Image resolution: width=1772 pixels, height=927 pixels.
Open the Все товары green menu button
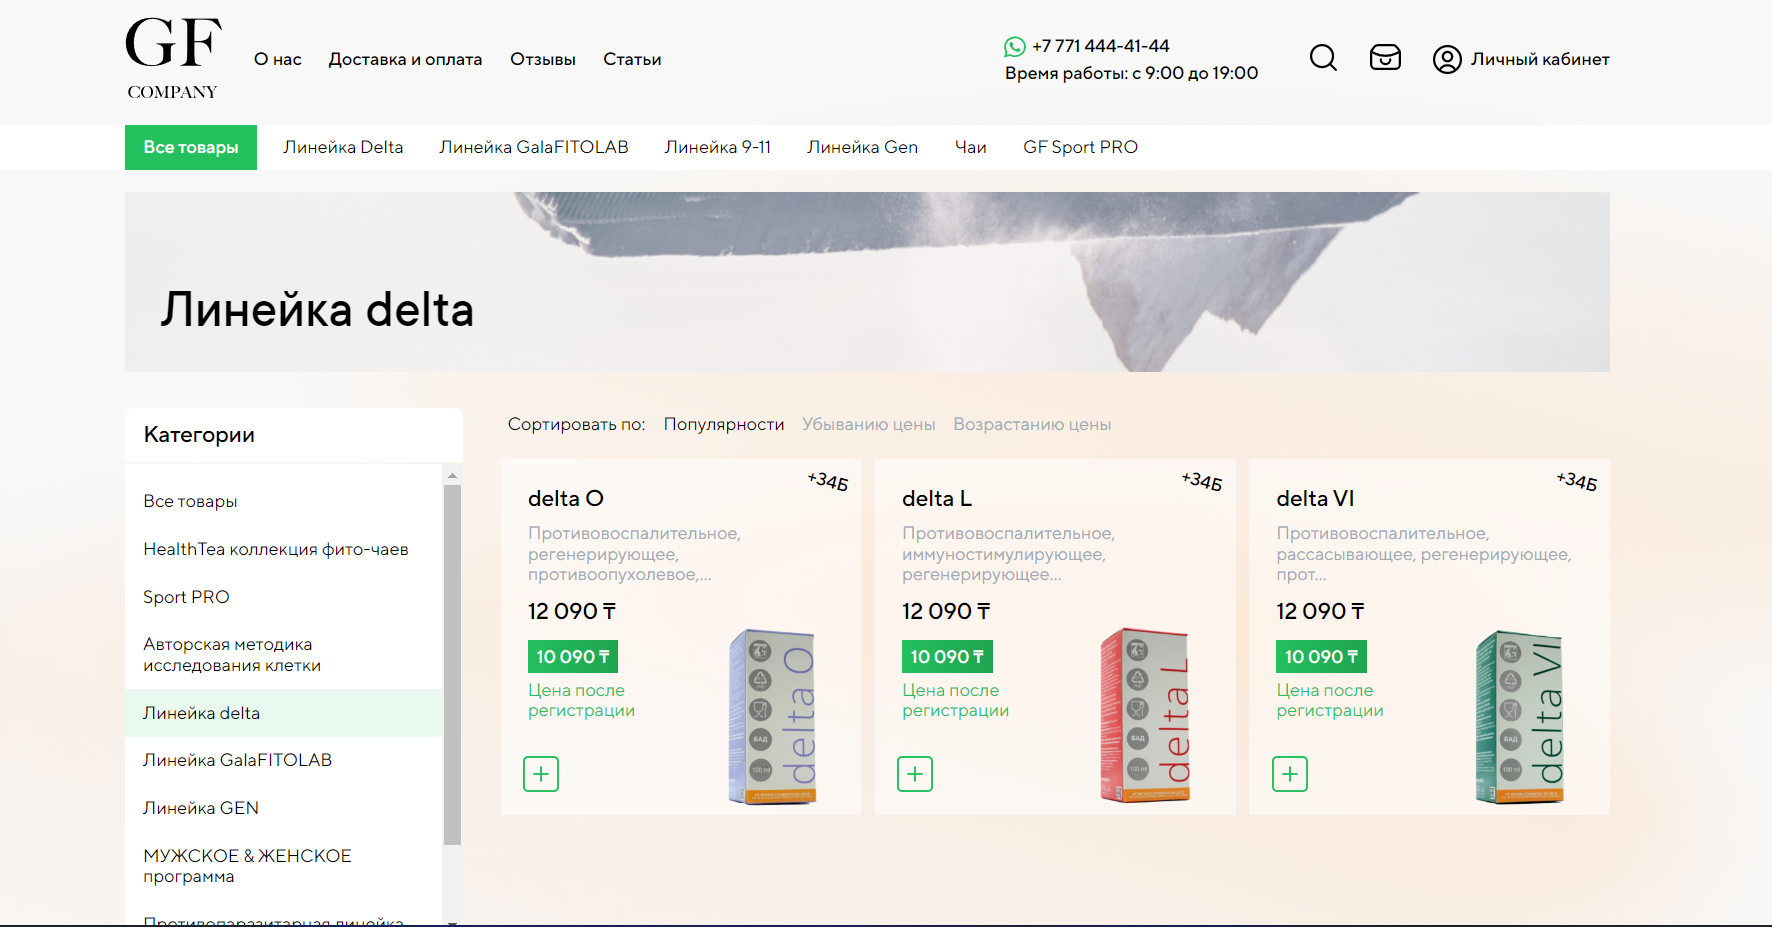(x=191, y=147)
